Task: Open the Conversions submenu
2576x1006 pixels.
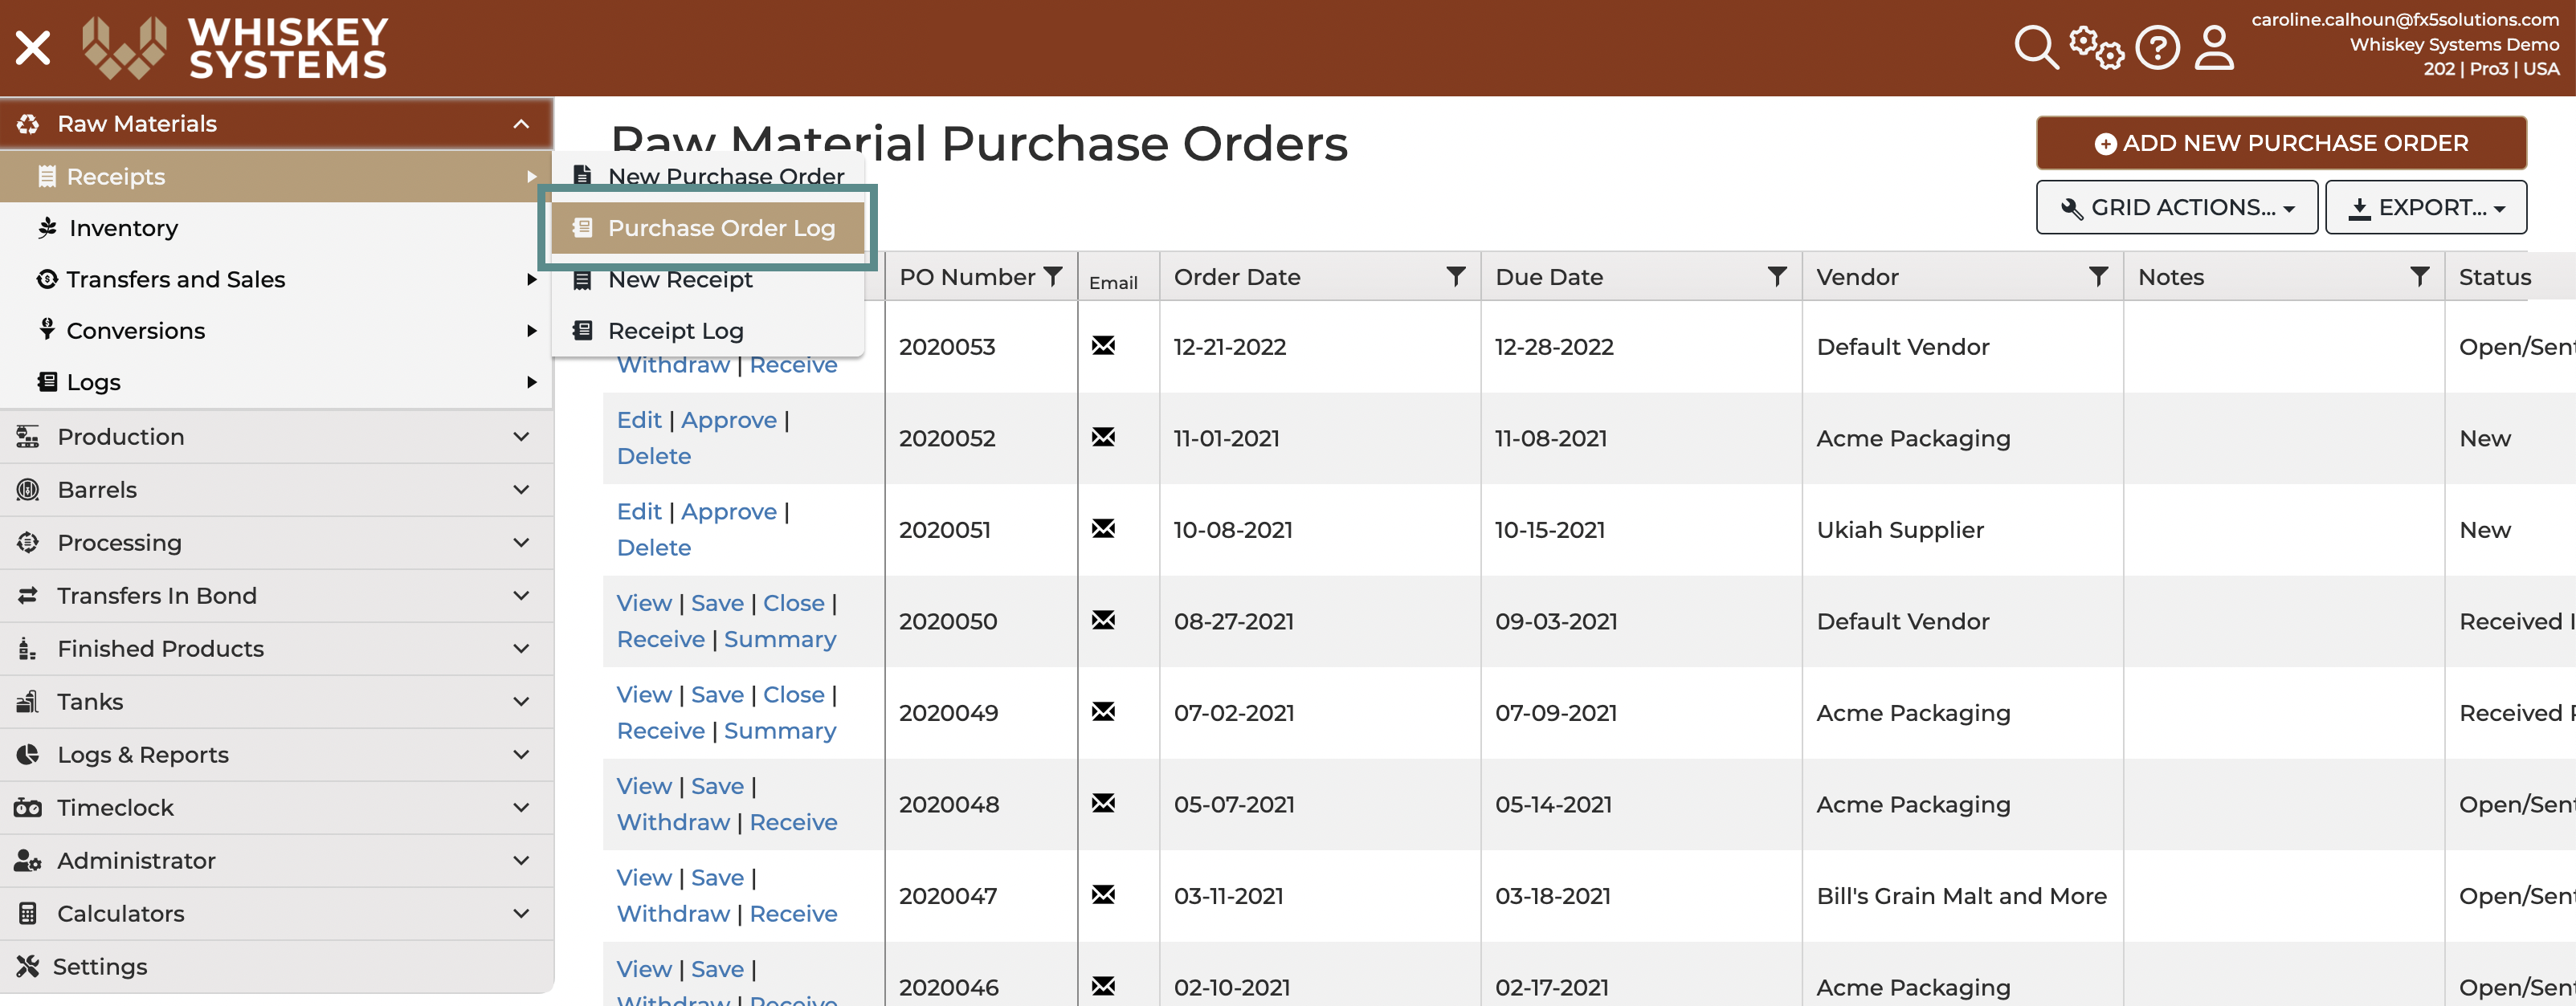Action: point(276,331)
